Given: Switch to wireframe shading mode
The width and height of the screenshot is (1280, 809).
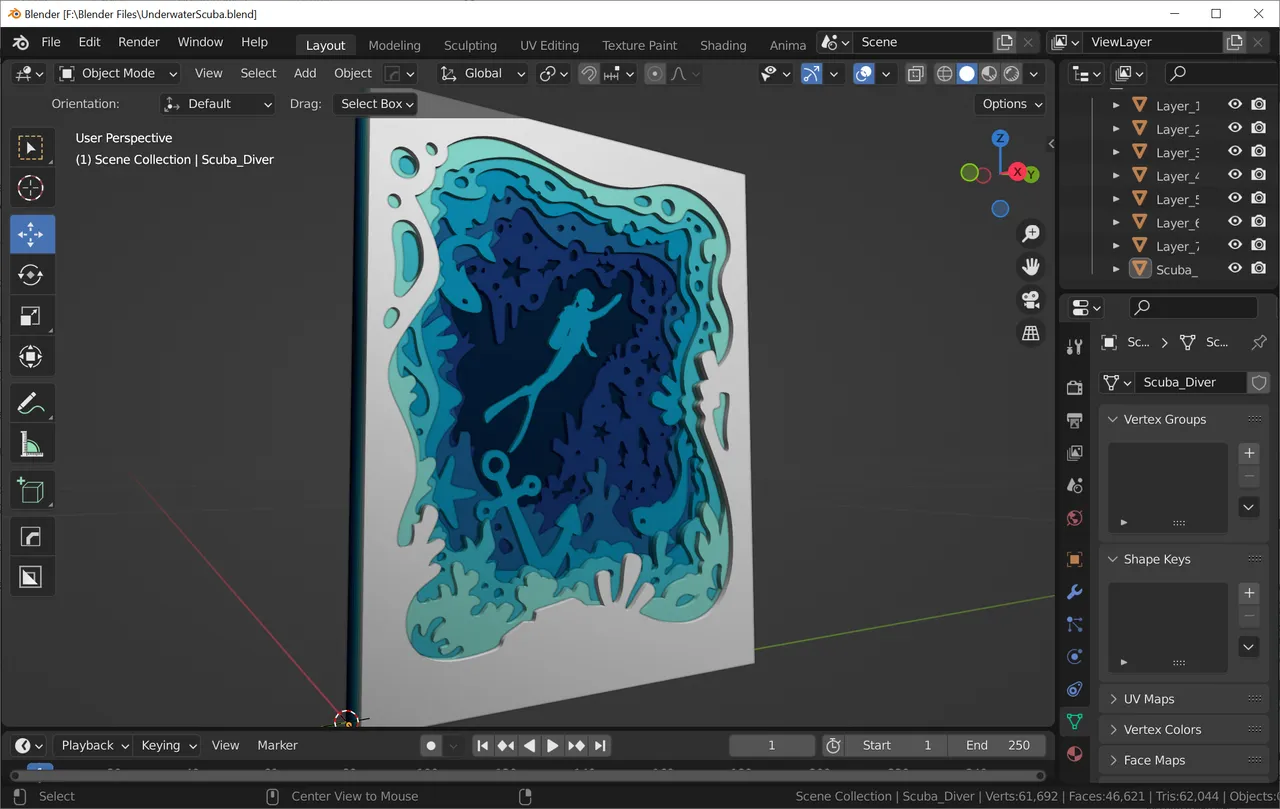Looking at the screenshot, I should click(x=944, y=73).
